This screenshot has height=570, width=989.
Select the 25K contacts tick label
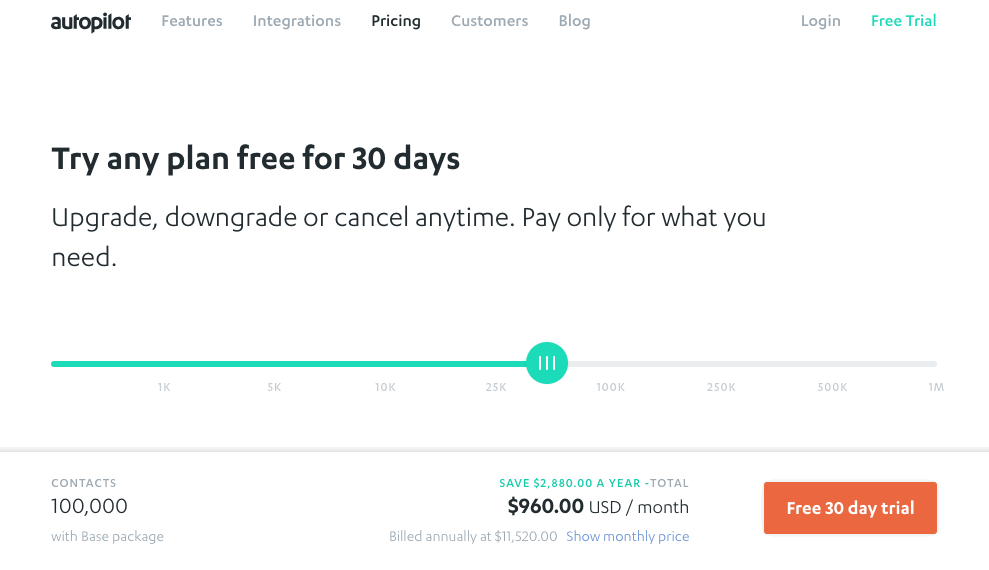pyautogui.click(x=496, y=387)
